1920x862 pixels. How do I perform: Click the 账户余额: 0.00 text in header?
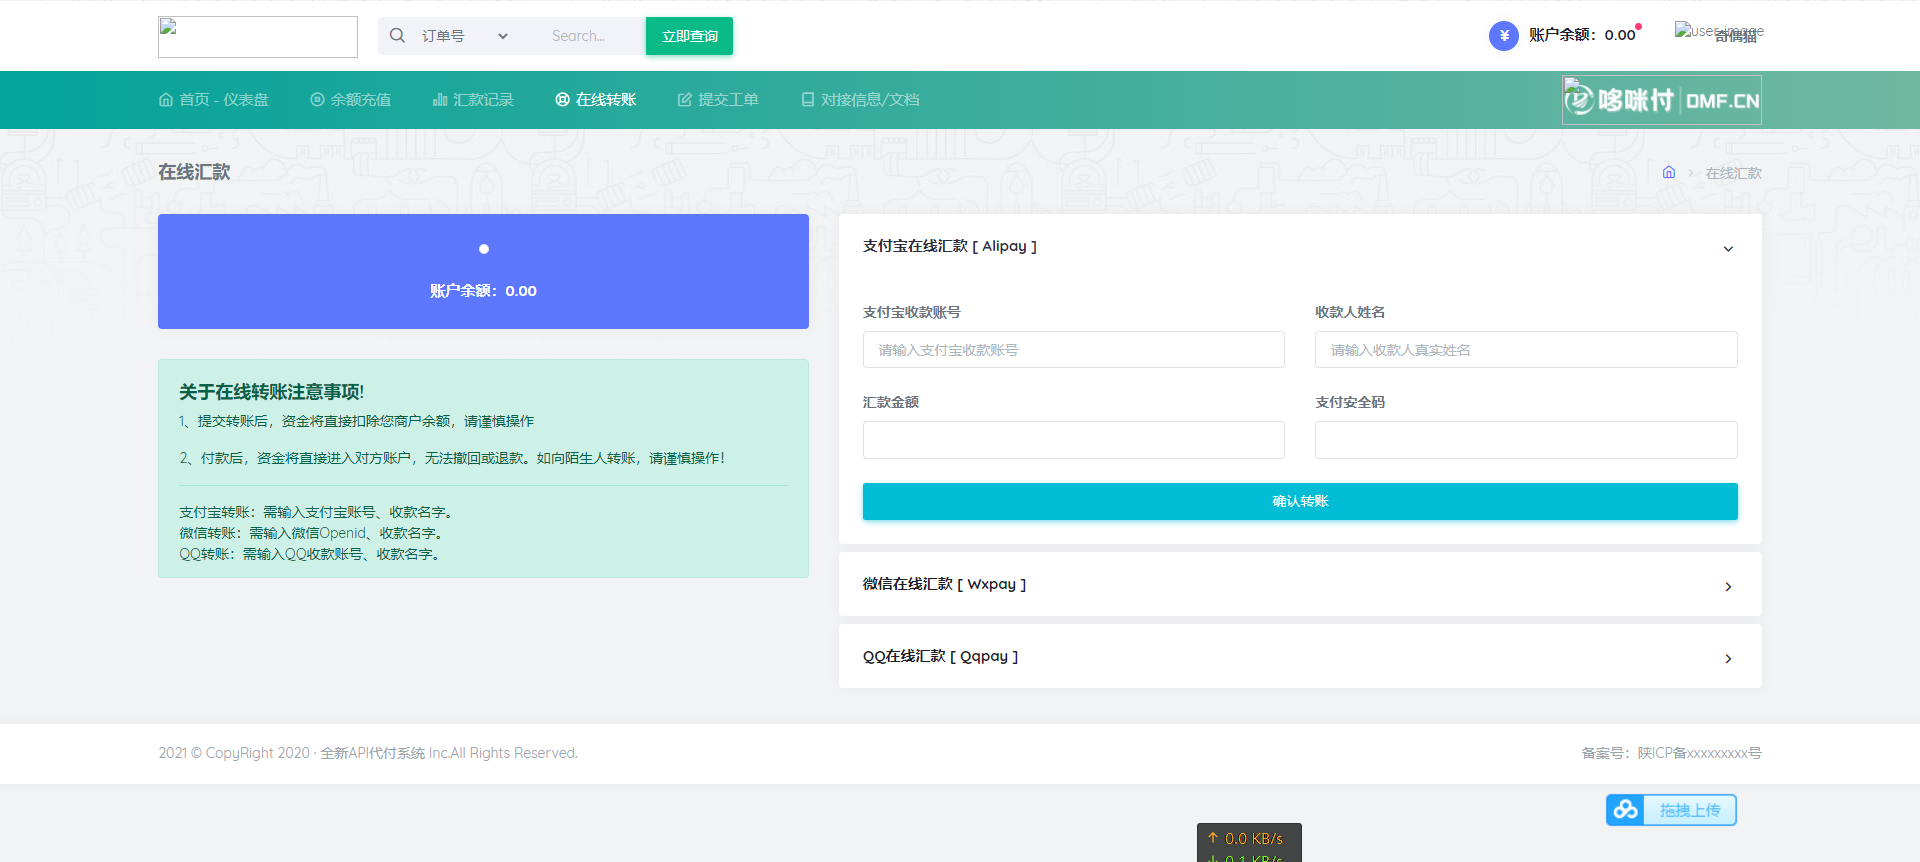1582,35
